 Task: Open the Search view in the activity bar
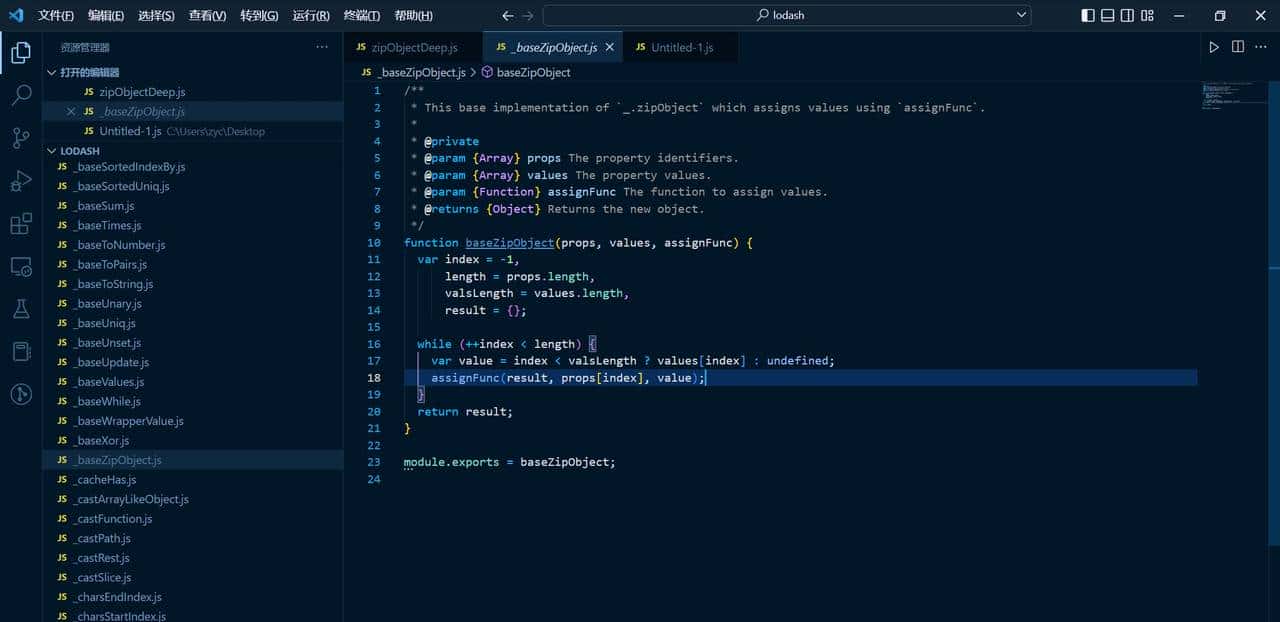pos(20,95)
